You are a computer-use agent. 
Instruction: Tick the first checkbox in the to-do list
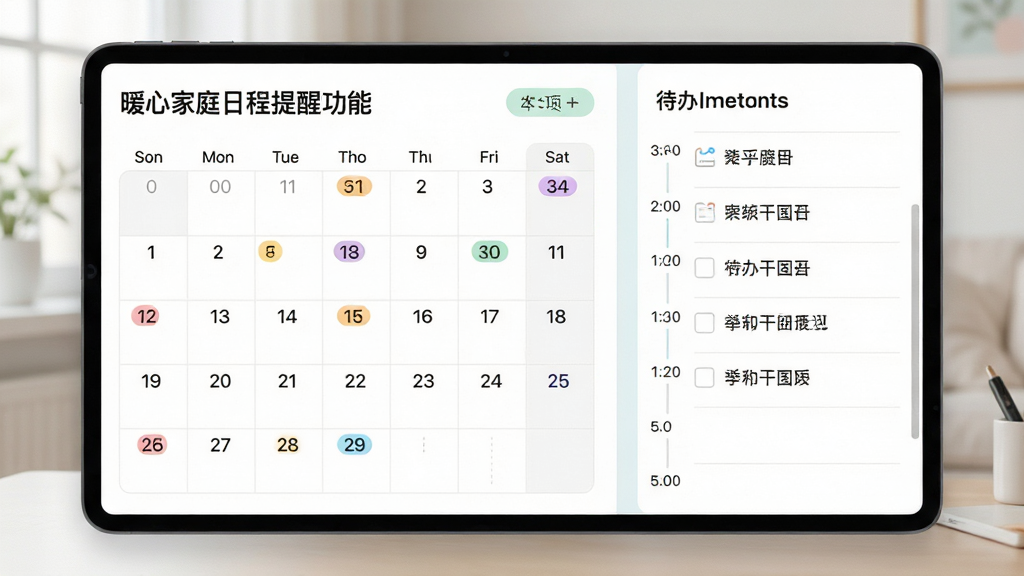coord(704,268)
